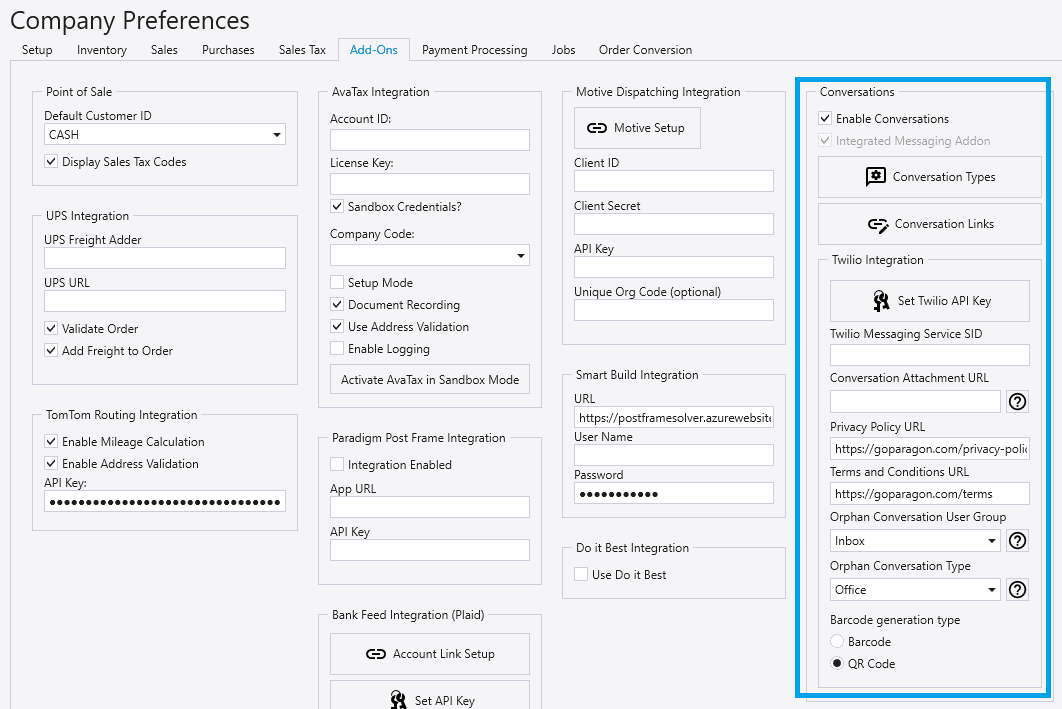Switch to Payment Processing tab
Screen dimensions: 1062x709
pyautogui.click(x=474, y=50)
